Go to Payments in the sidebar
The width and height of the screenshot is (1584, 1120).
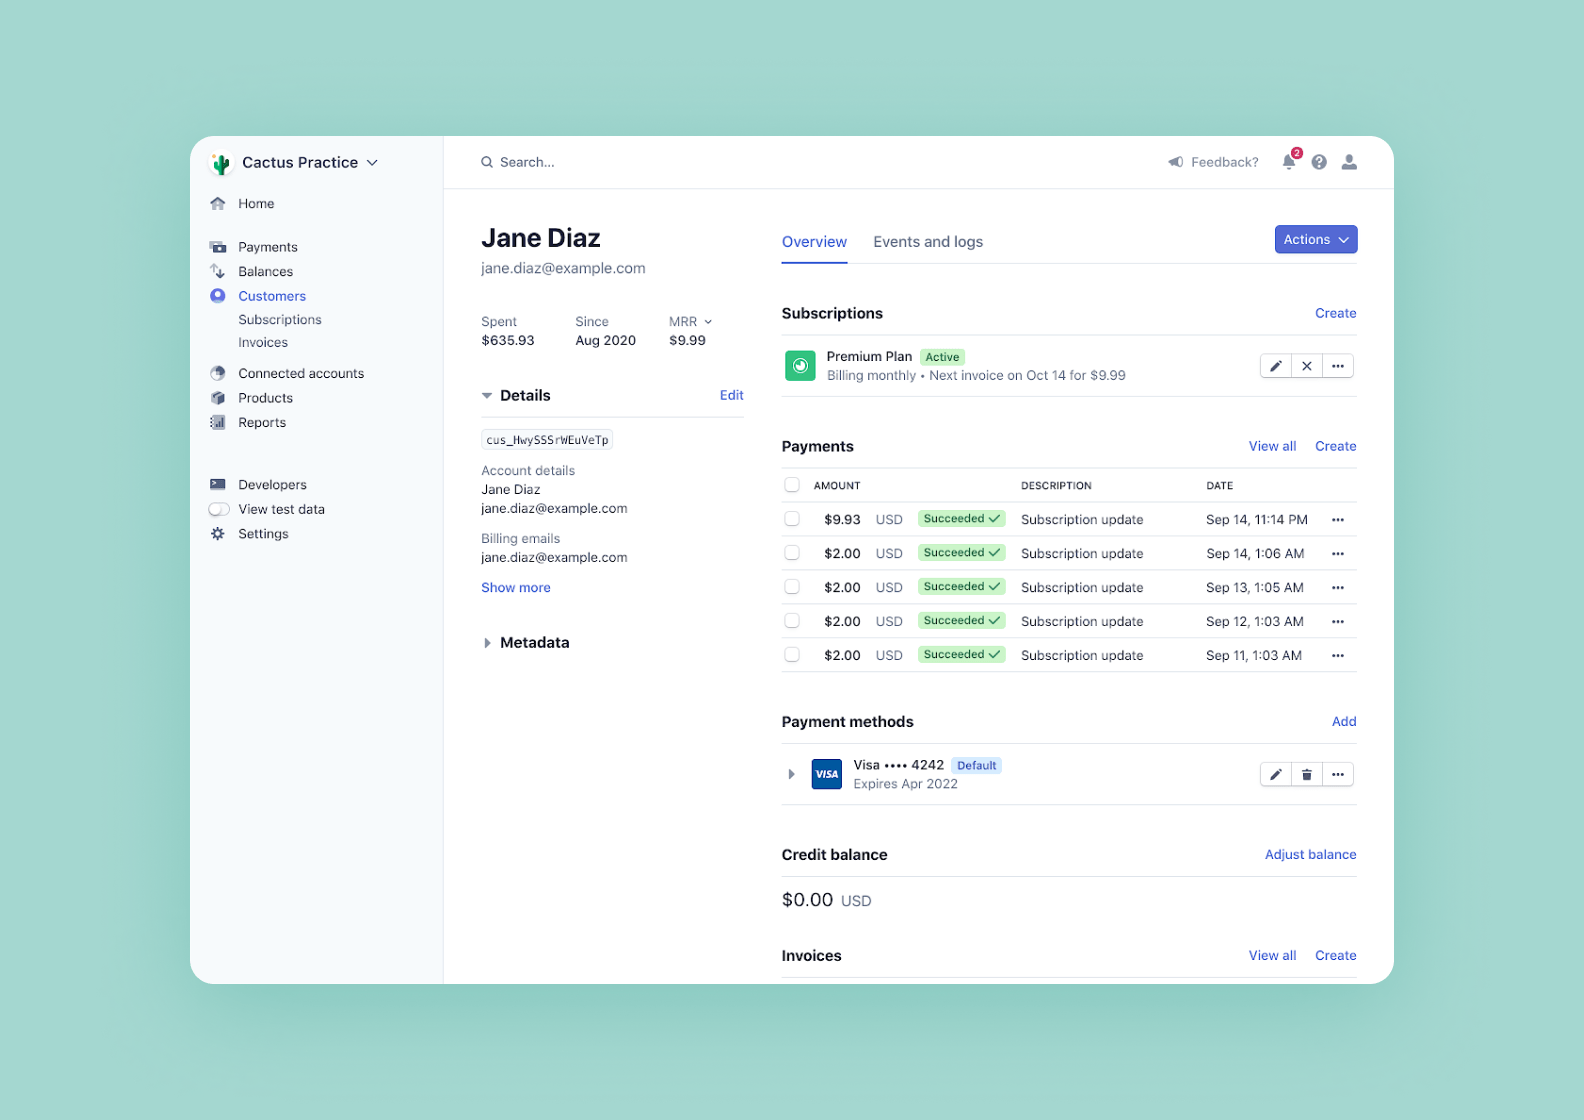[x=268, y=247]
